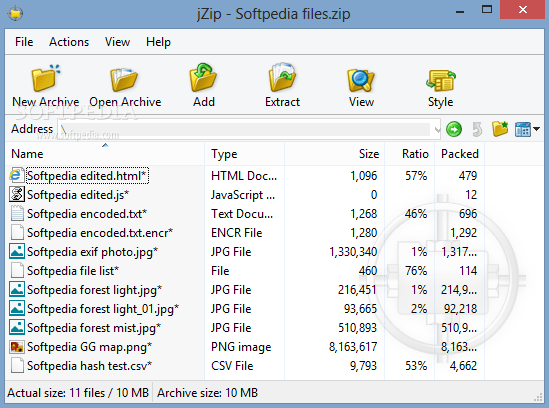Click the blank file icon of Softpedia encoded.txt.encr
Image resolution: width=549 pixels, height=408 pixels.
click(x=16, y=232)
